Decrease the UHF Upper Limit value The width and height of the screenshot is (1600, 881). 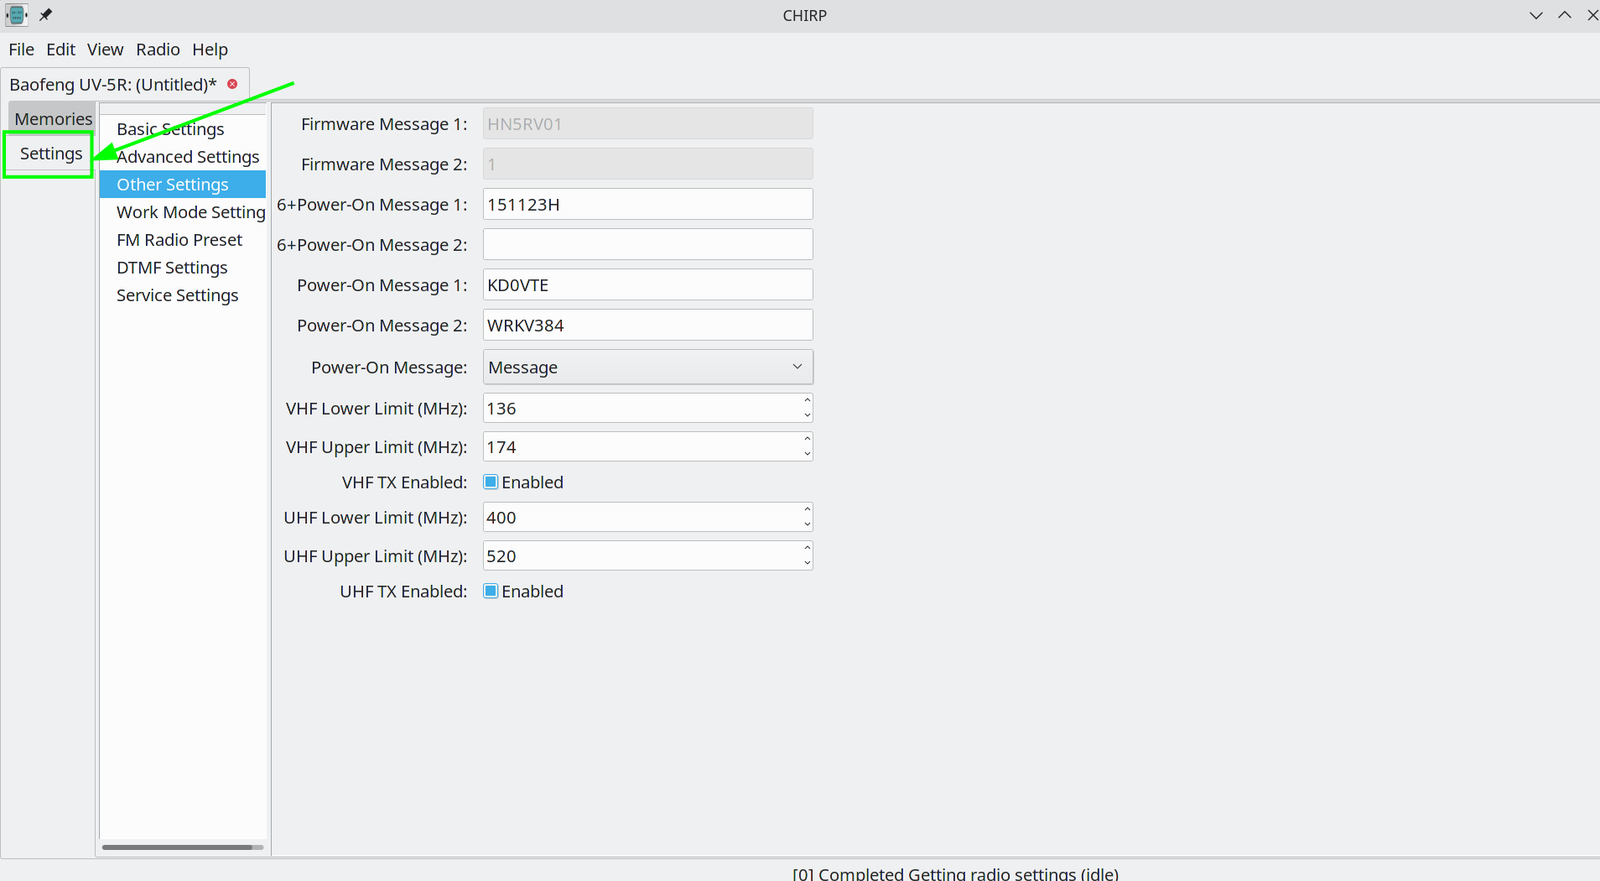(807, 563)
